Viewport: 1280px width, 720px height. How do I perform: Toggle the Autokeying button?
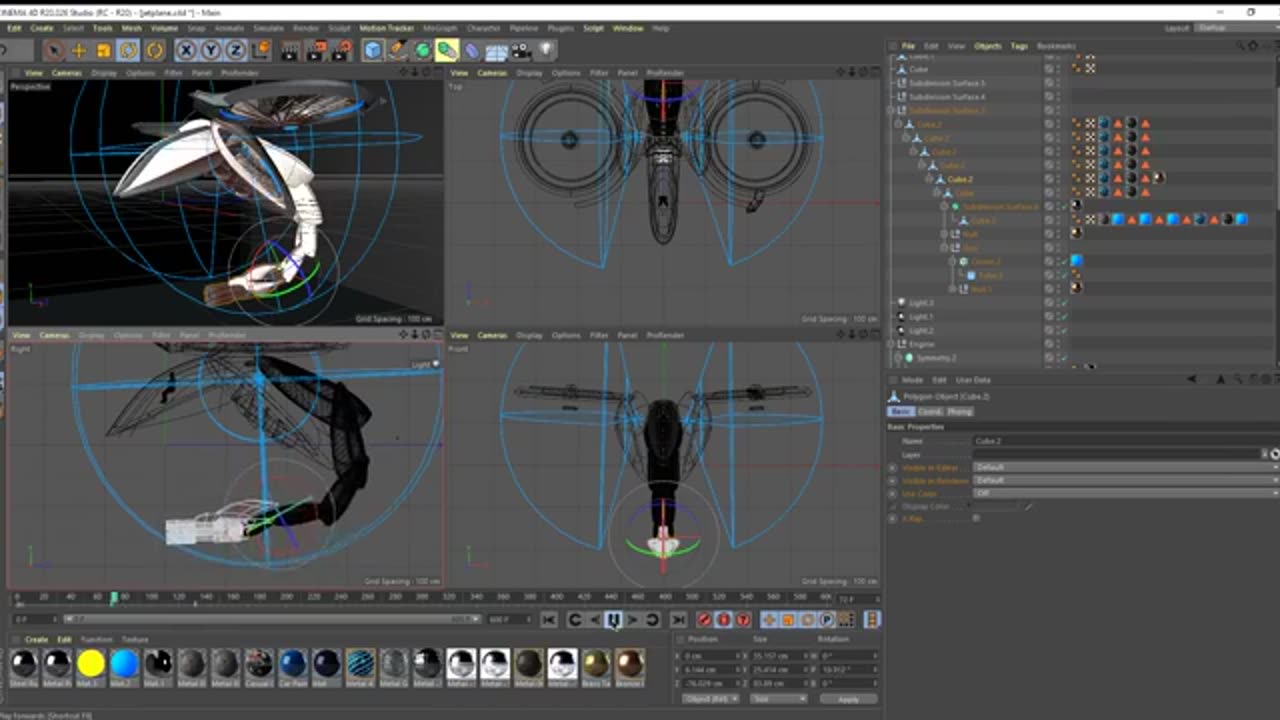click(x=724, y=620)
